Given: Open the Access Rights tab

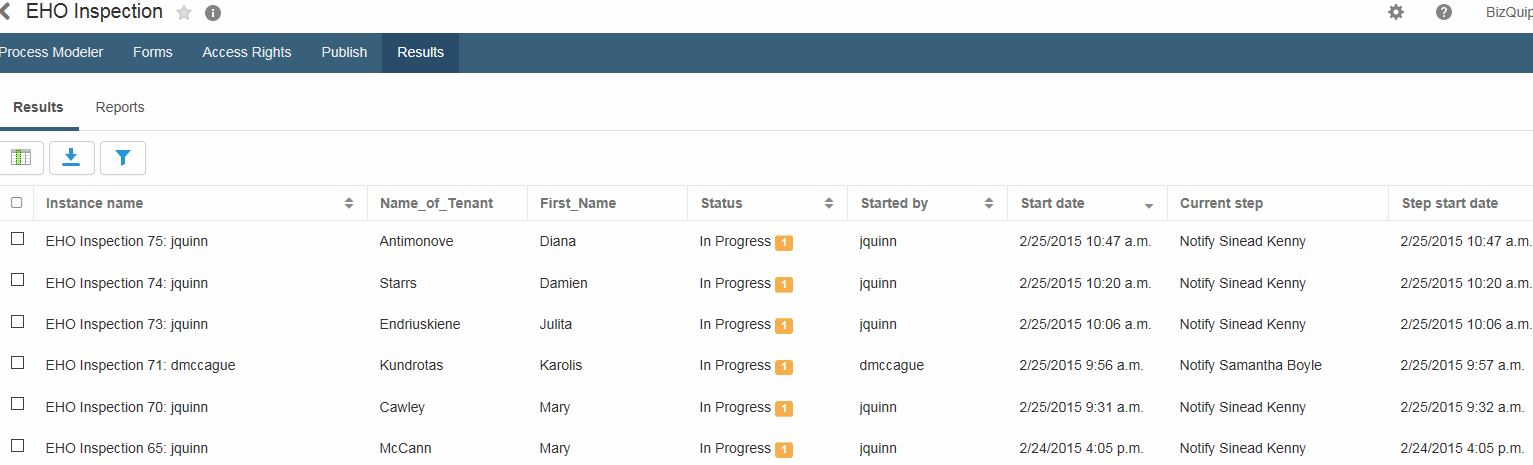Looking at the screenshot, I should pyautogui.click(x=247, y=52).
